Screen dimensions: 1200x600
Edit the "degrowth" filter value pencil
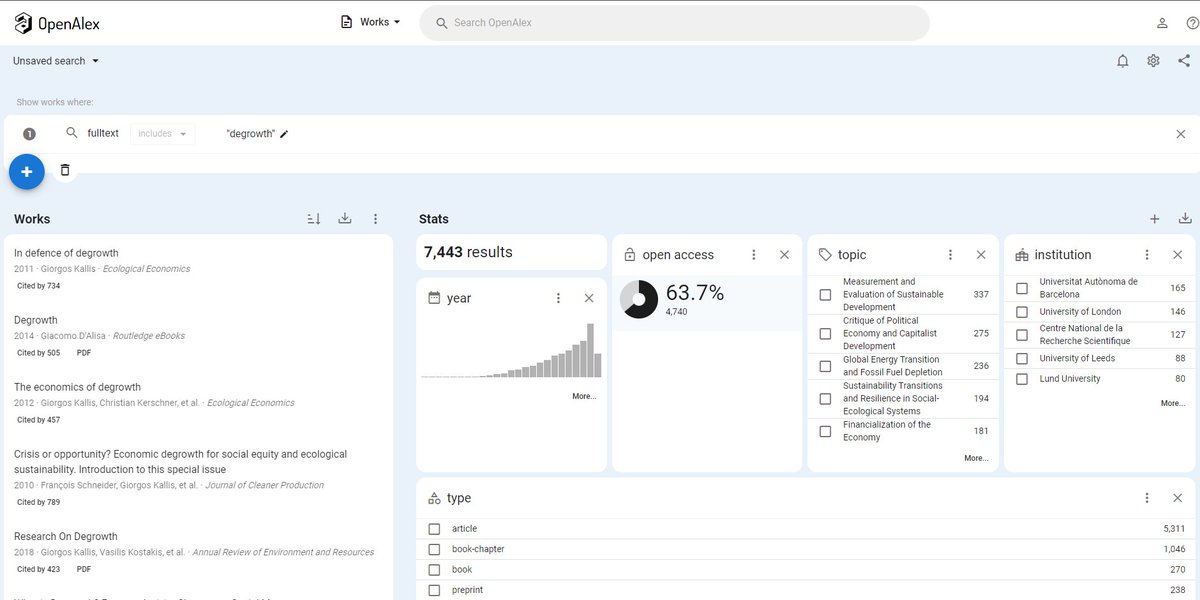[x=284, y=134]
